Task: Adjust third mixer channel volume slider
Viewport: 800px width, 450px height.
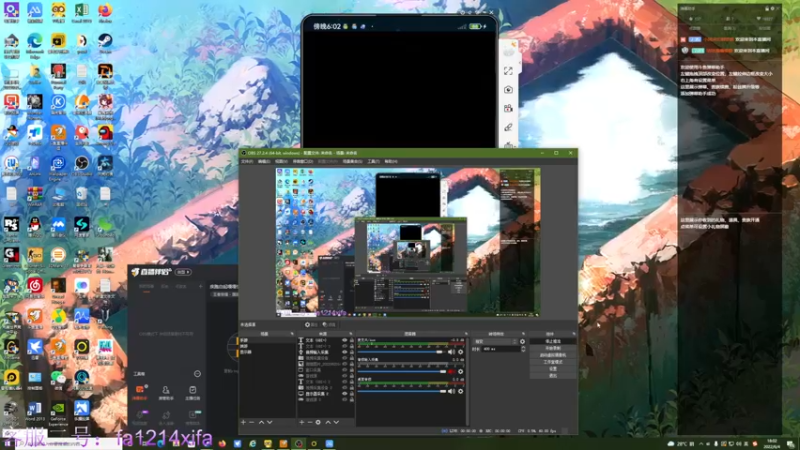Action: click(402, 391)
